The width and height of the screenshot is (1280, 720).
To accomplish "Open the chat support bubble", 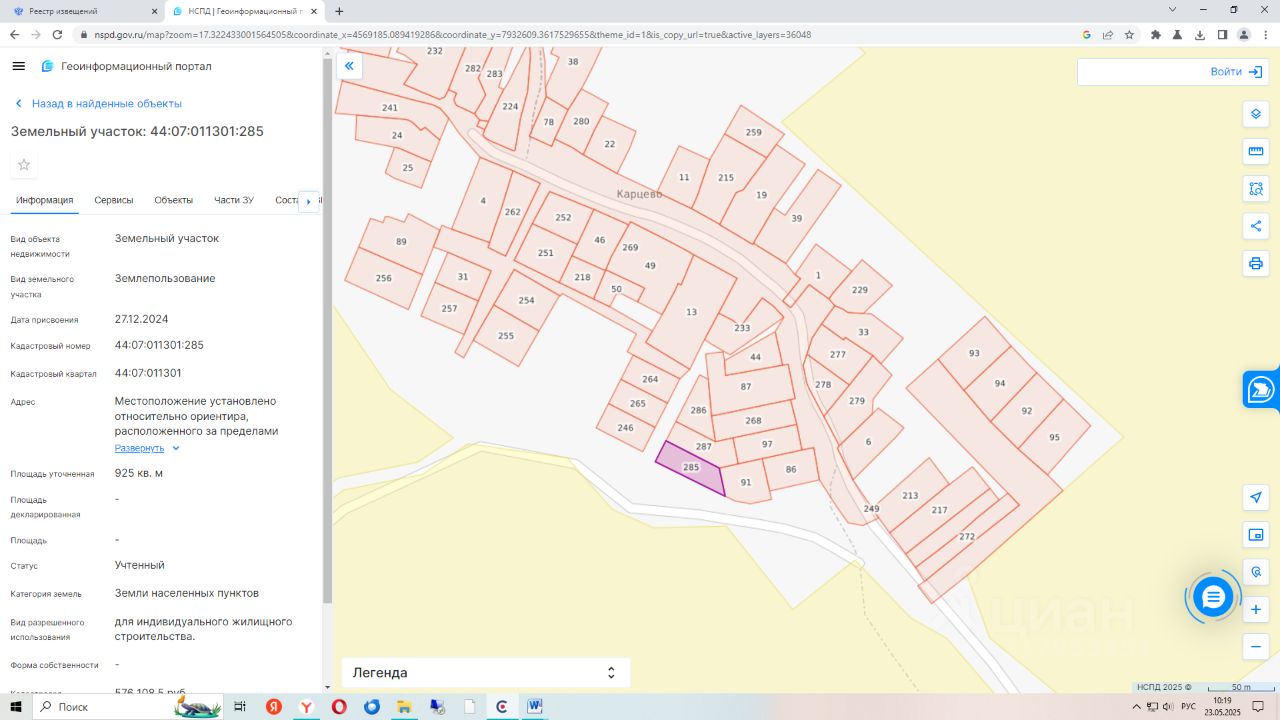I will coord(1213,597).
